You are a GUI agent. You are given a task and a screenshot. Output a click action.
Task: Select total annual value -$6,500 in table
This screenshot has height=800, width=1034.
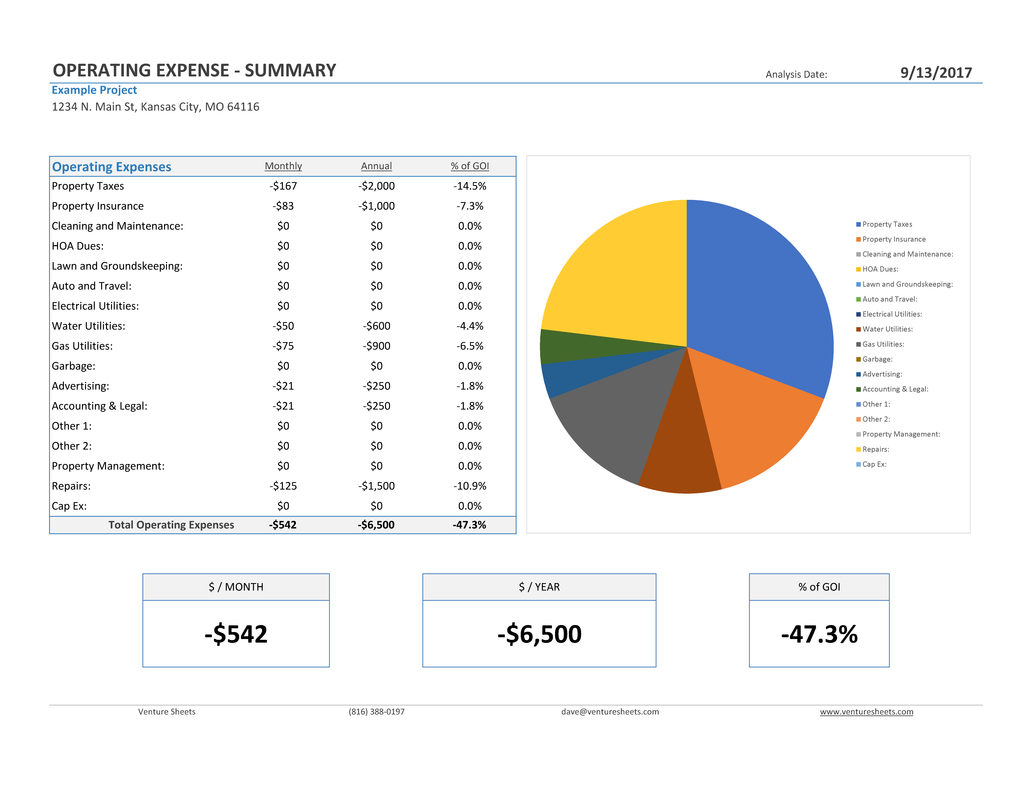(377, 525)
